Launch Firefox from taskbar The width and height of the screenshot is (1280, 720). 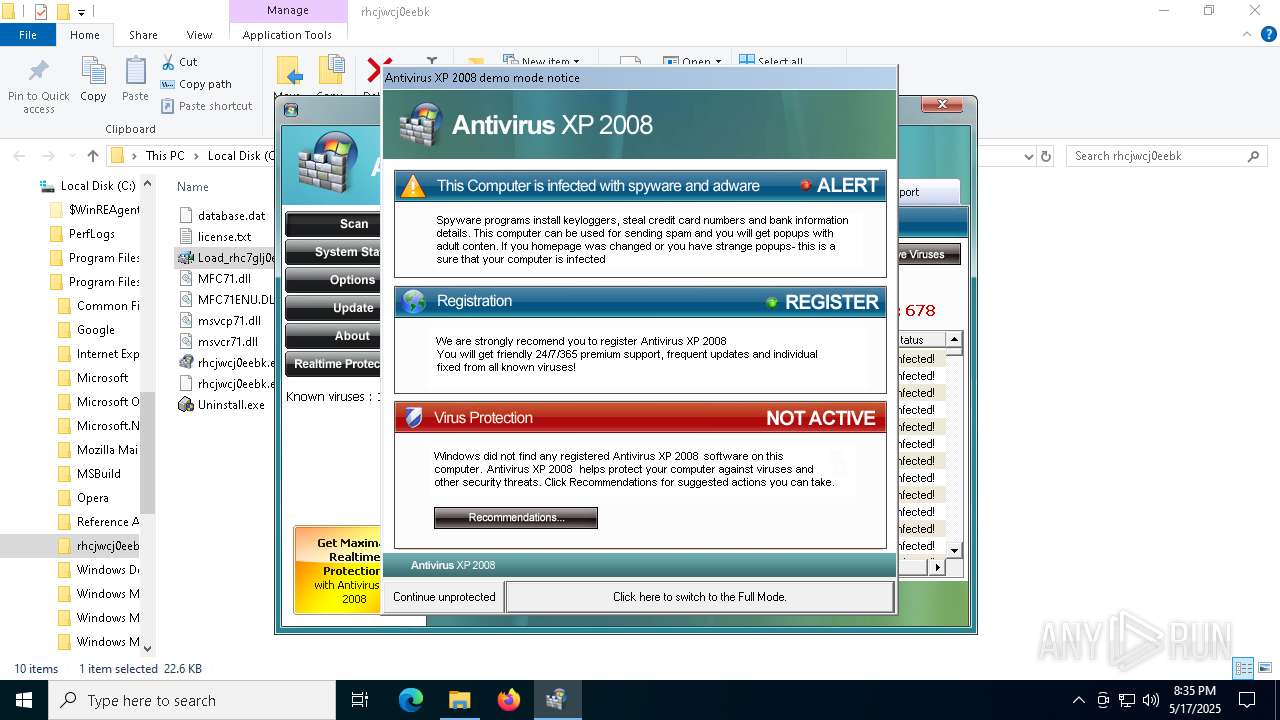pyautogui.click(x=508, y=700)
